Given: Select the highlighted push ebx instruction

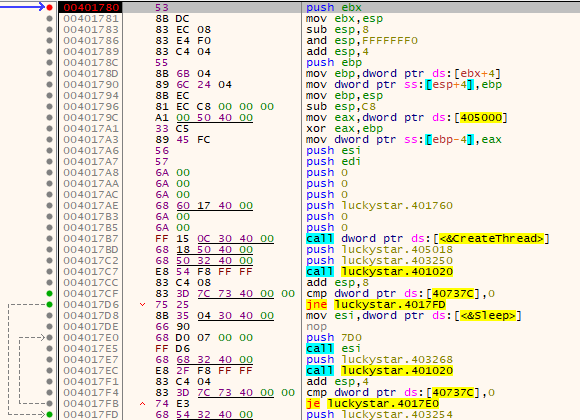Looking at the screenshot, I should [334, 7].
